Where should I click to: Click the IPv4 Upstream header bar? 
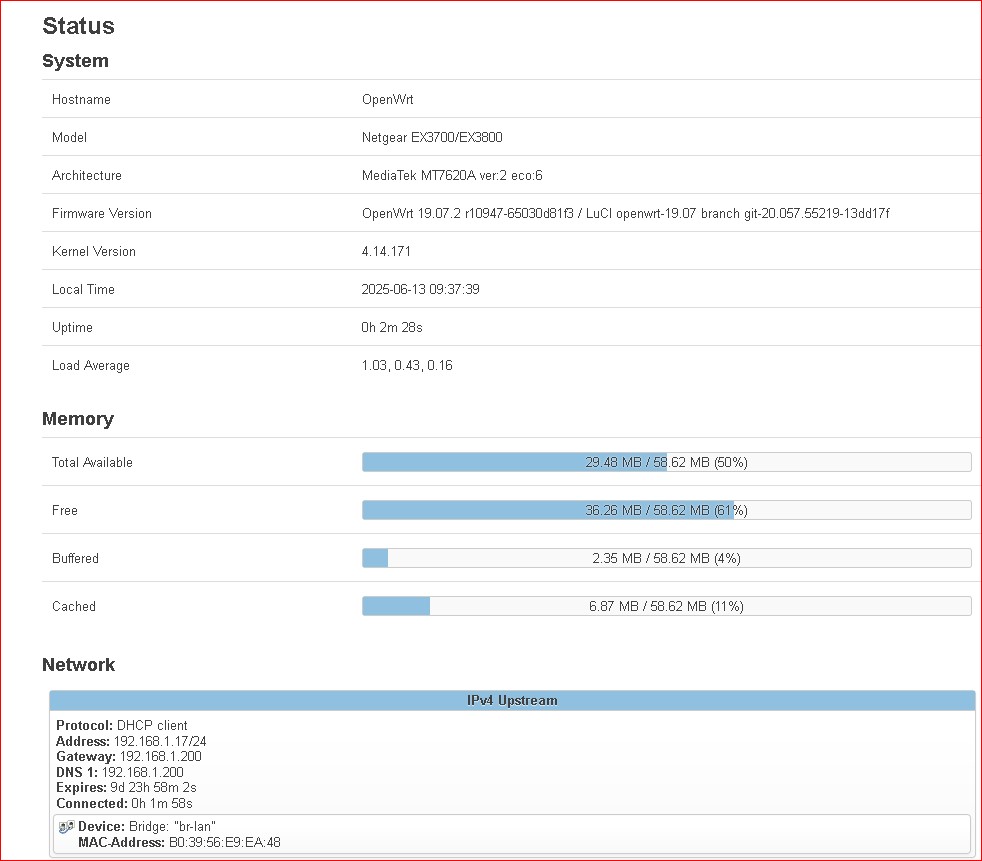coord(512,701)
